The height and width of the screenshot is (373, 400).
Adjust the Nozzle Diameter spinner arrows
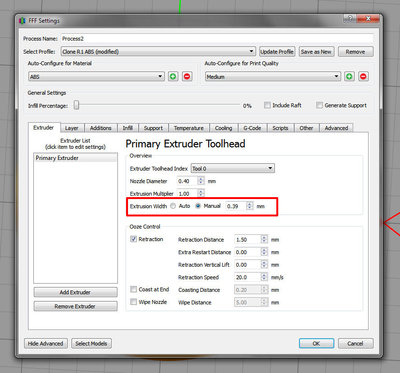click(x=201, y=181)
